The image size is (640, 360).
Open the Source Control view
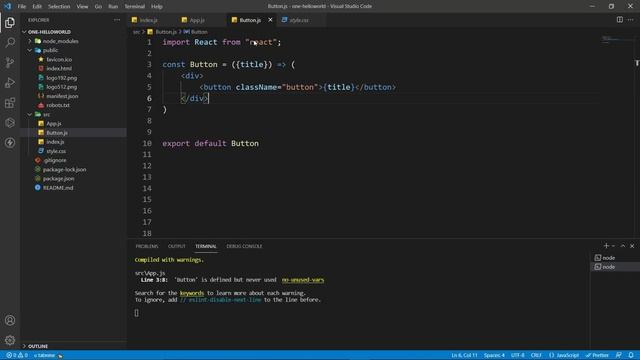(10, 62)
